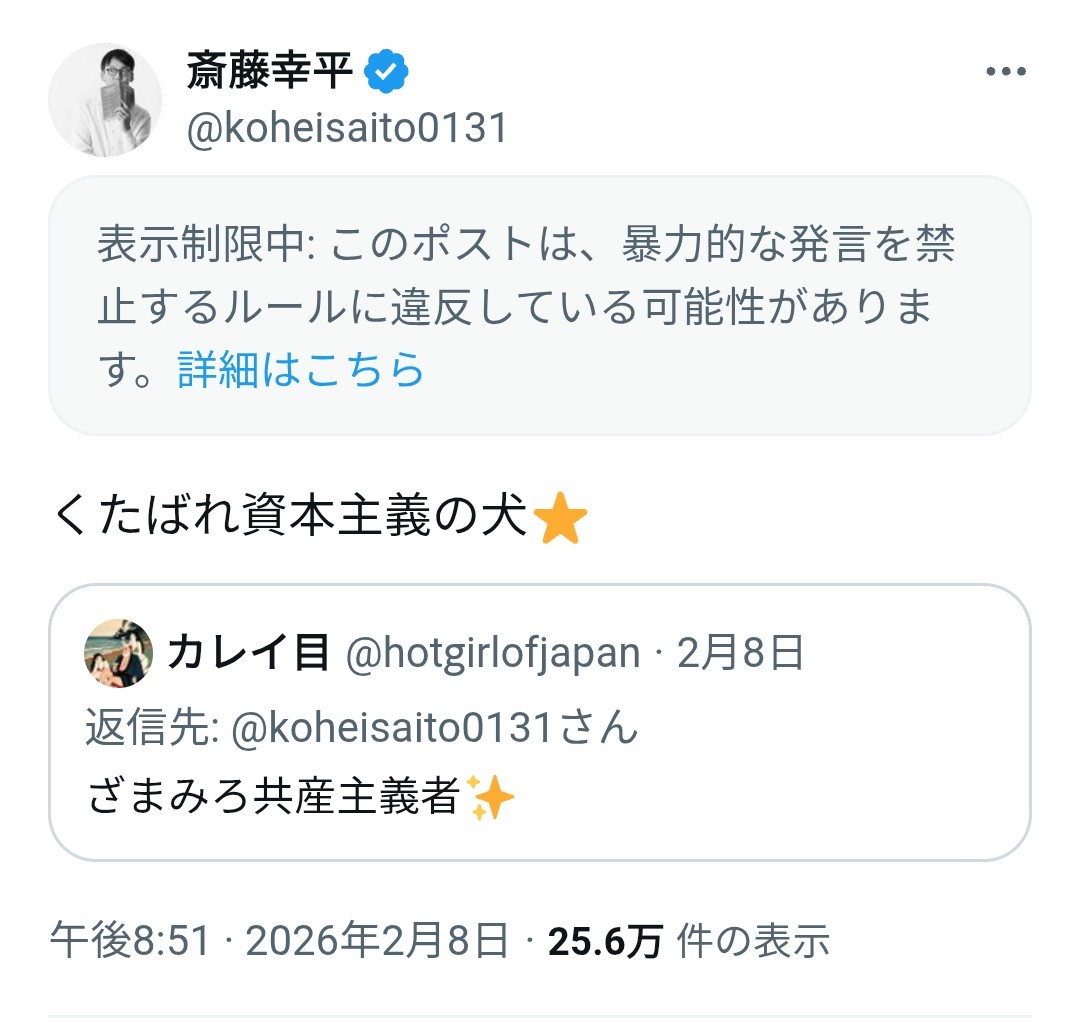The width and height of the screenshot is (1080, 1023).
Task: Open the quoted post ざまみろ共産主義者
Action: coord(273,798)
